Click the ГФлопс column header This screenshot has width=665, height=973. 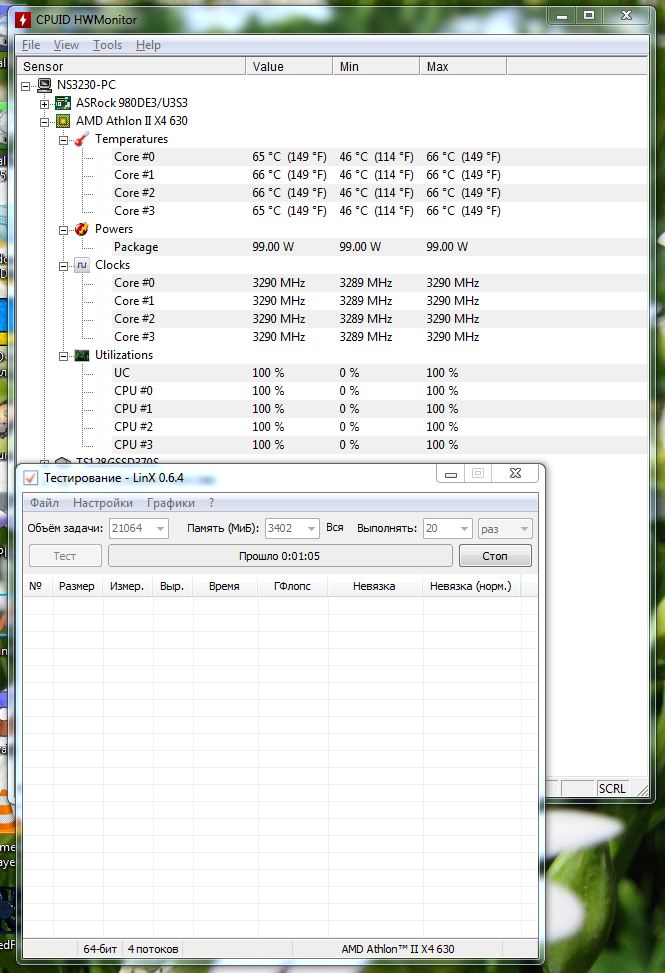point(292,586)
